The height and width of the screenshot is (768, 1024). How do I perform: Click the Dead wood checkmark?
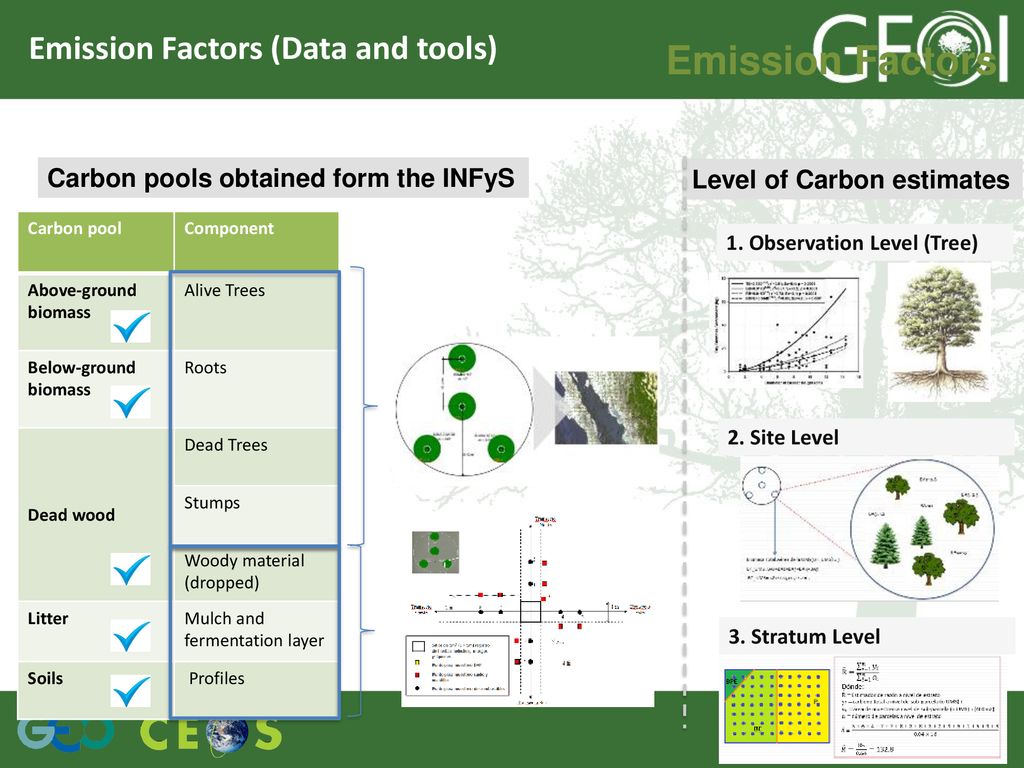[131, 569]
